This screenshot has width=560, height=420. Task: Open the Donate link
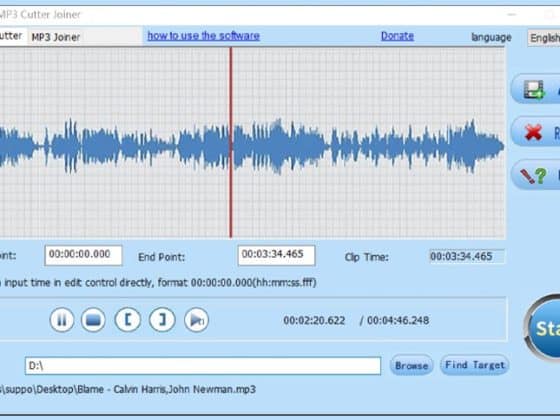[x=398, y=36]
